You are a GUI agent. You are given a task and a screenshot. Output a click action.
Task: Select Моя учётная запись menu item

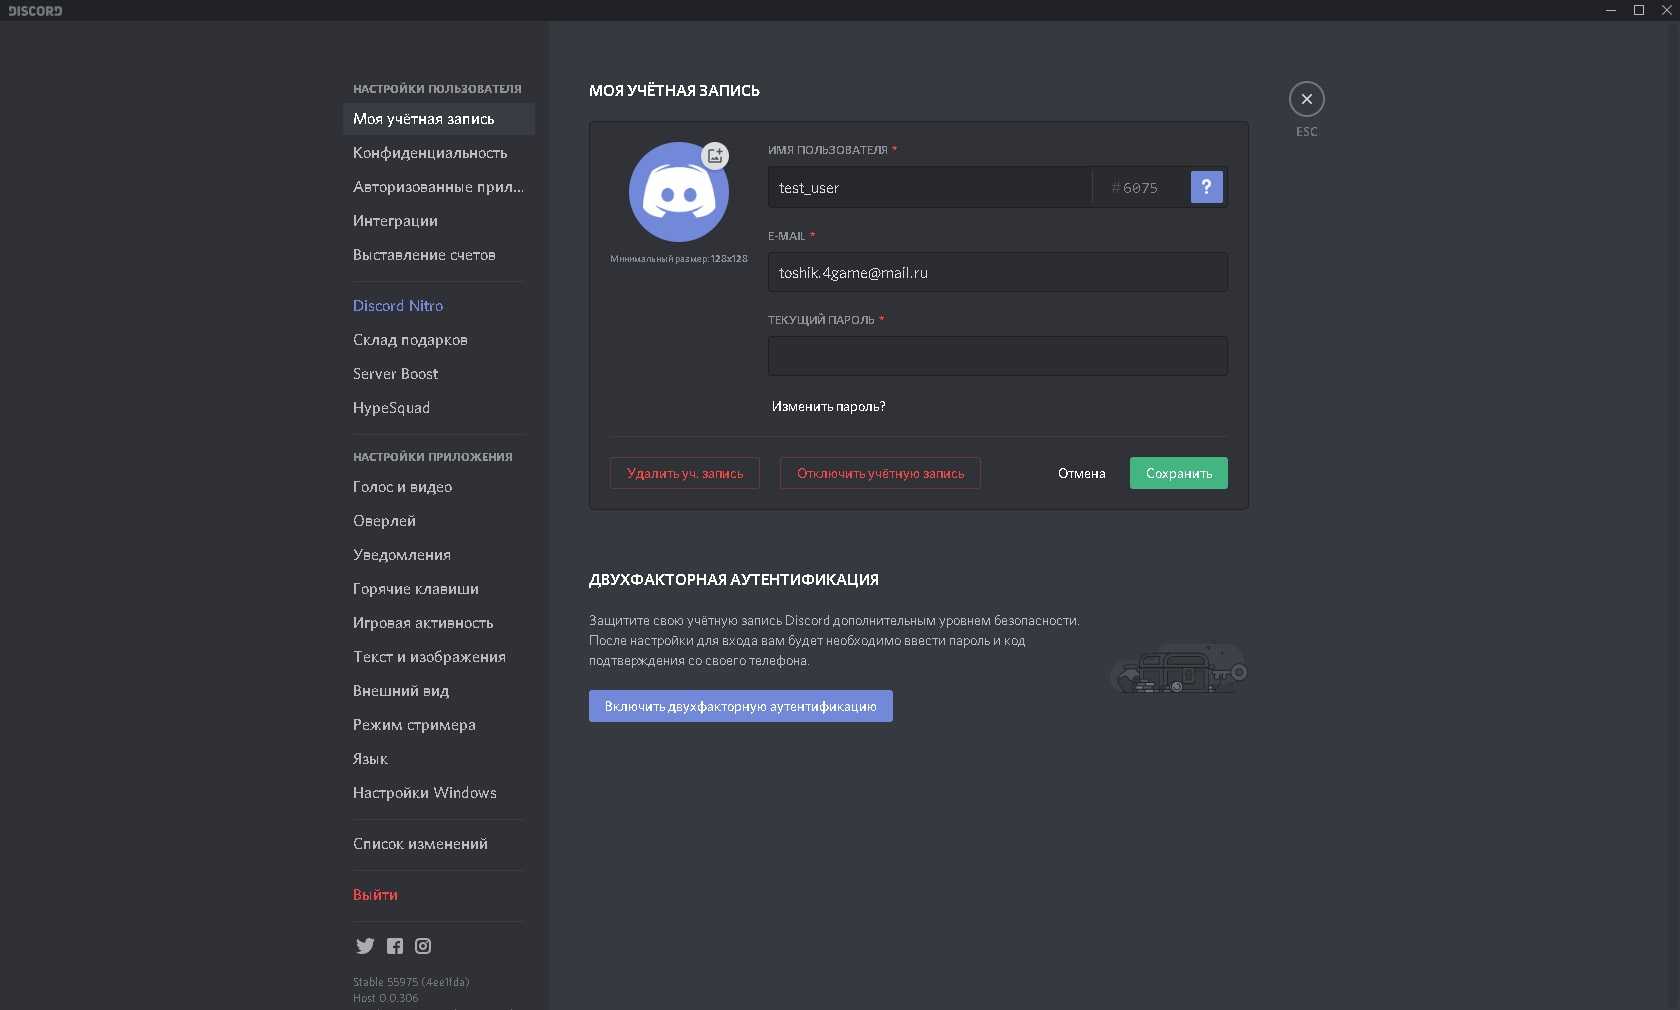pos(439,119)
